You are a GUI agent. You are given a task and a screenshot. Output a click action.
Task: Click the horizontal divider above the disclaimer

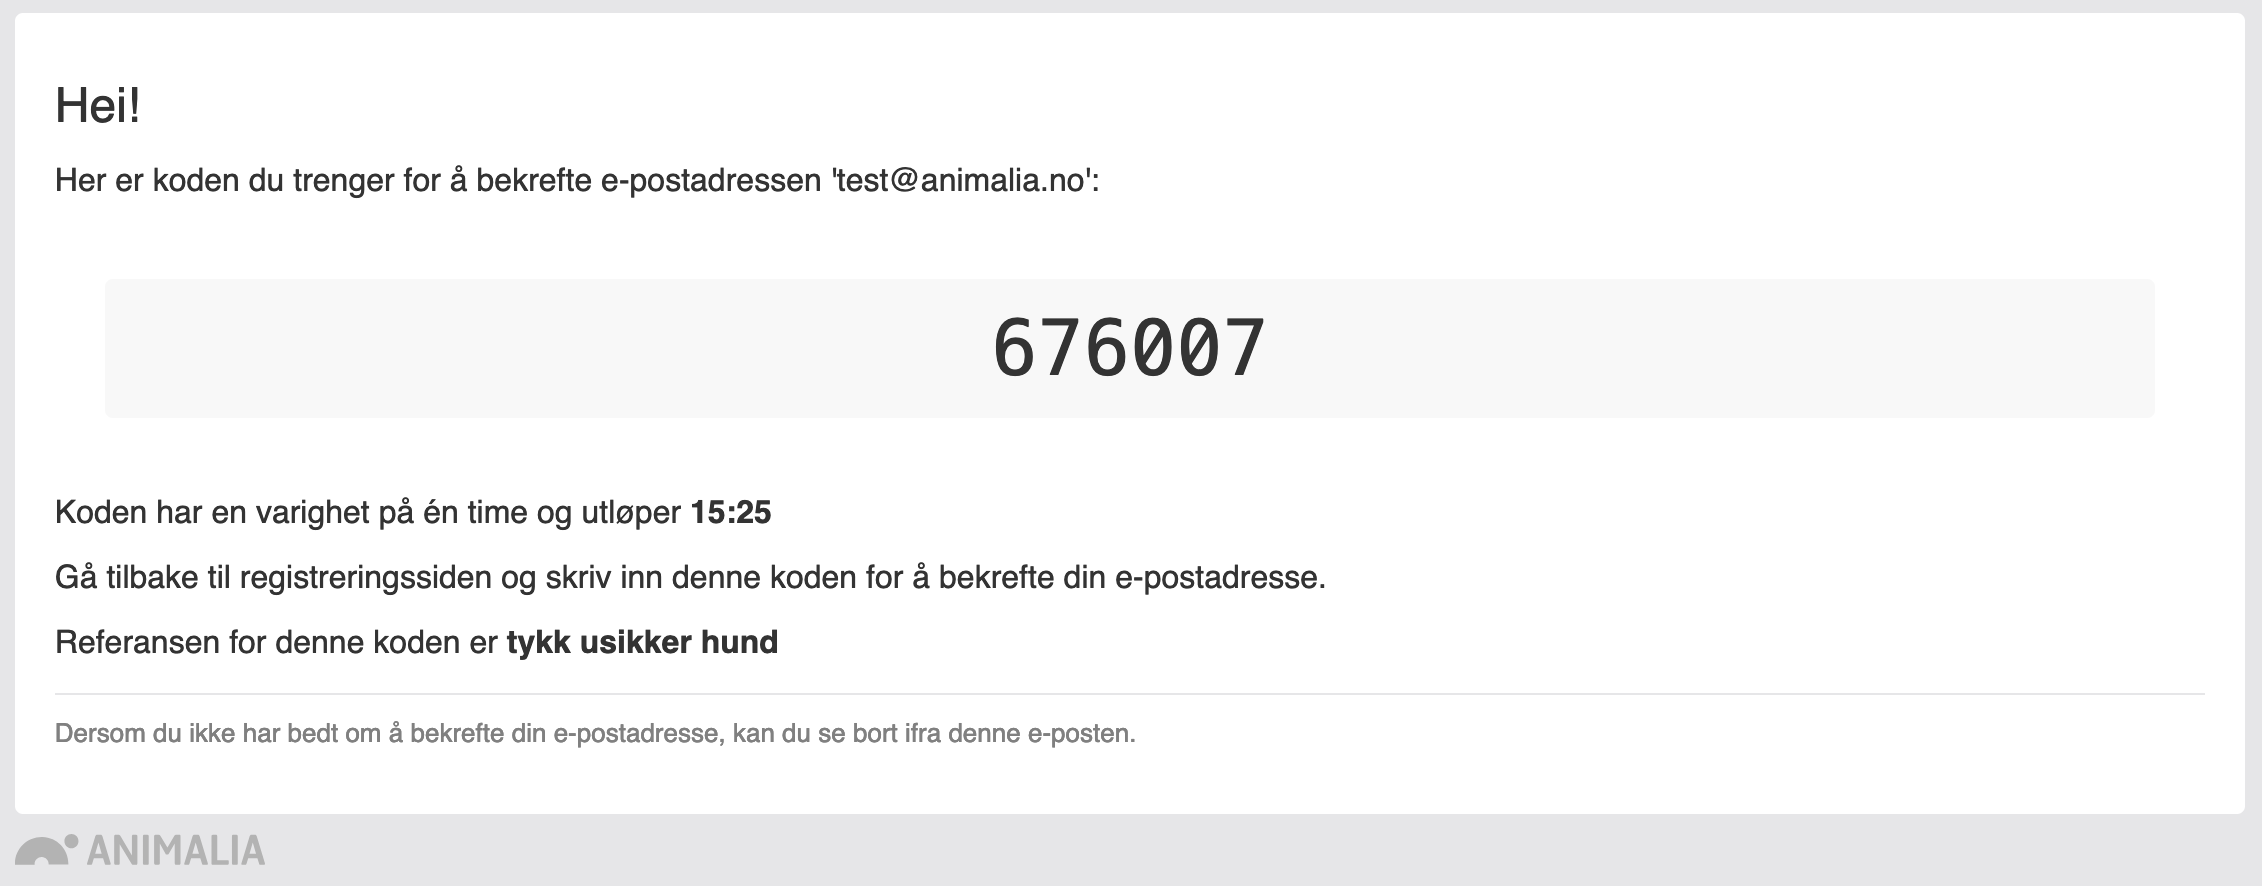(x=1130, y=694)
